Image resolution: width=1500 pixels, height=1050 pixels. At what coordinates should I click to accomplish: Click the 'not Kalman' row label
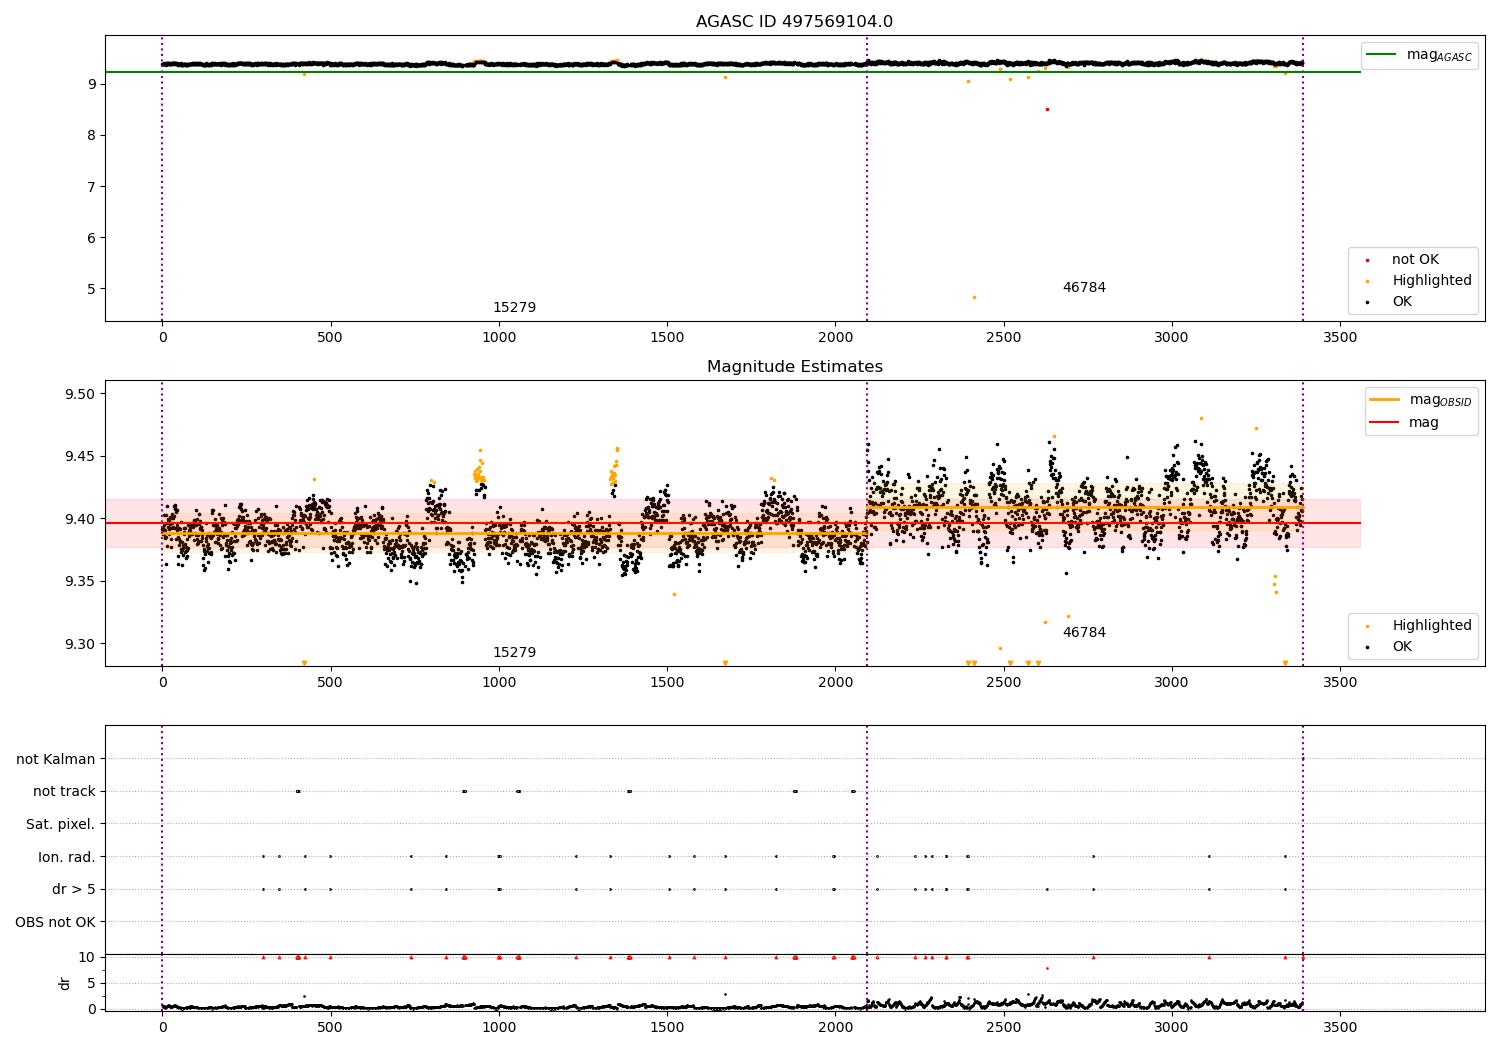pos(56,759)
